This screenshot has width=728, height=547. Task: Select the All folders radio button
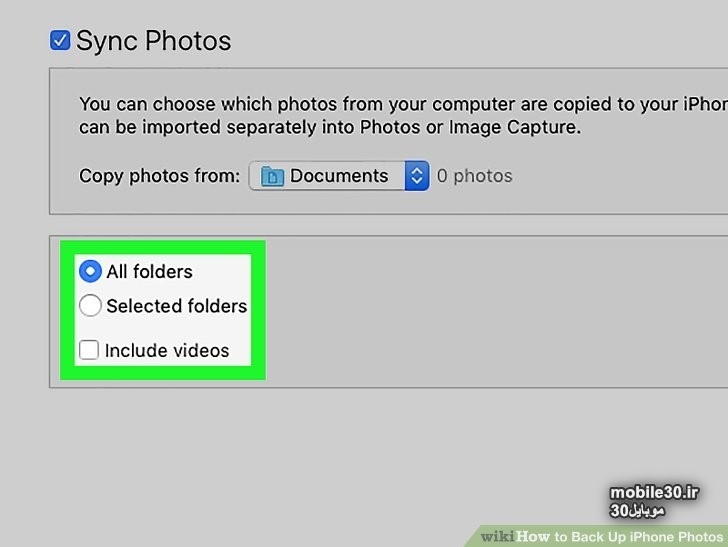(x=90, y=271)
